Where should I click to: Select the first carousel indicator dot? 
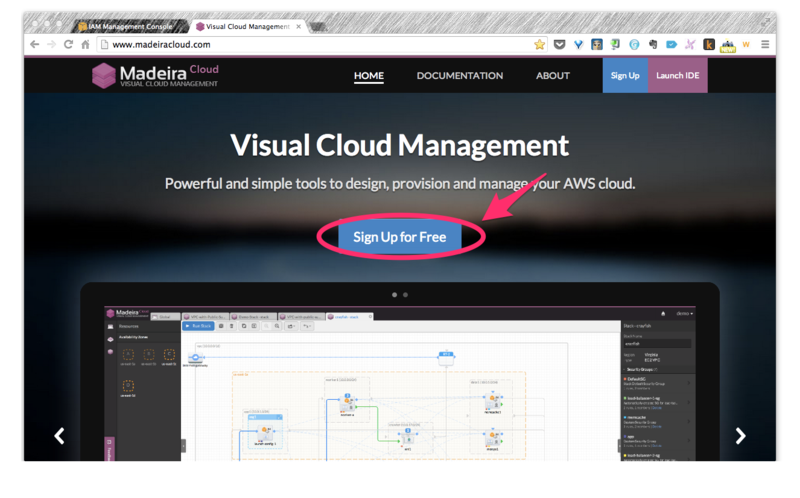click(394, 295)
